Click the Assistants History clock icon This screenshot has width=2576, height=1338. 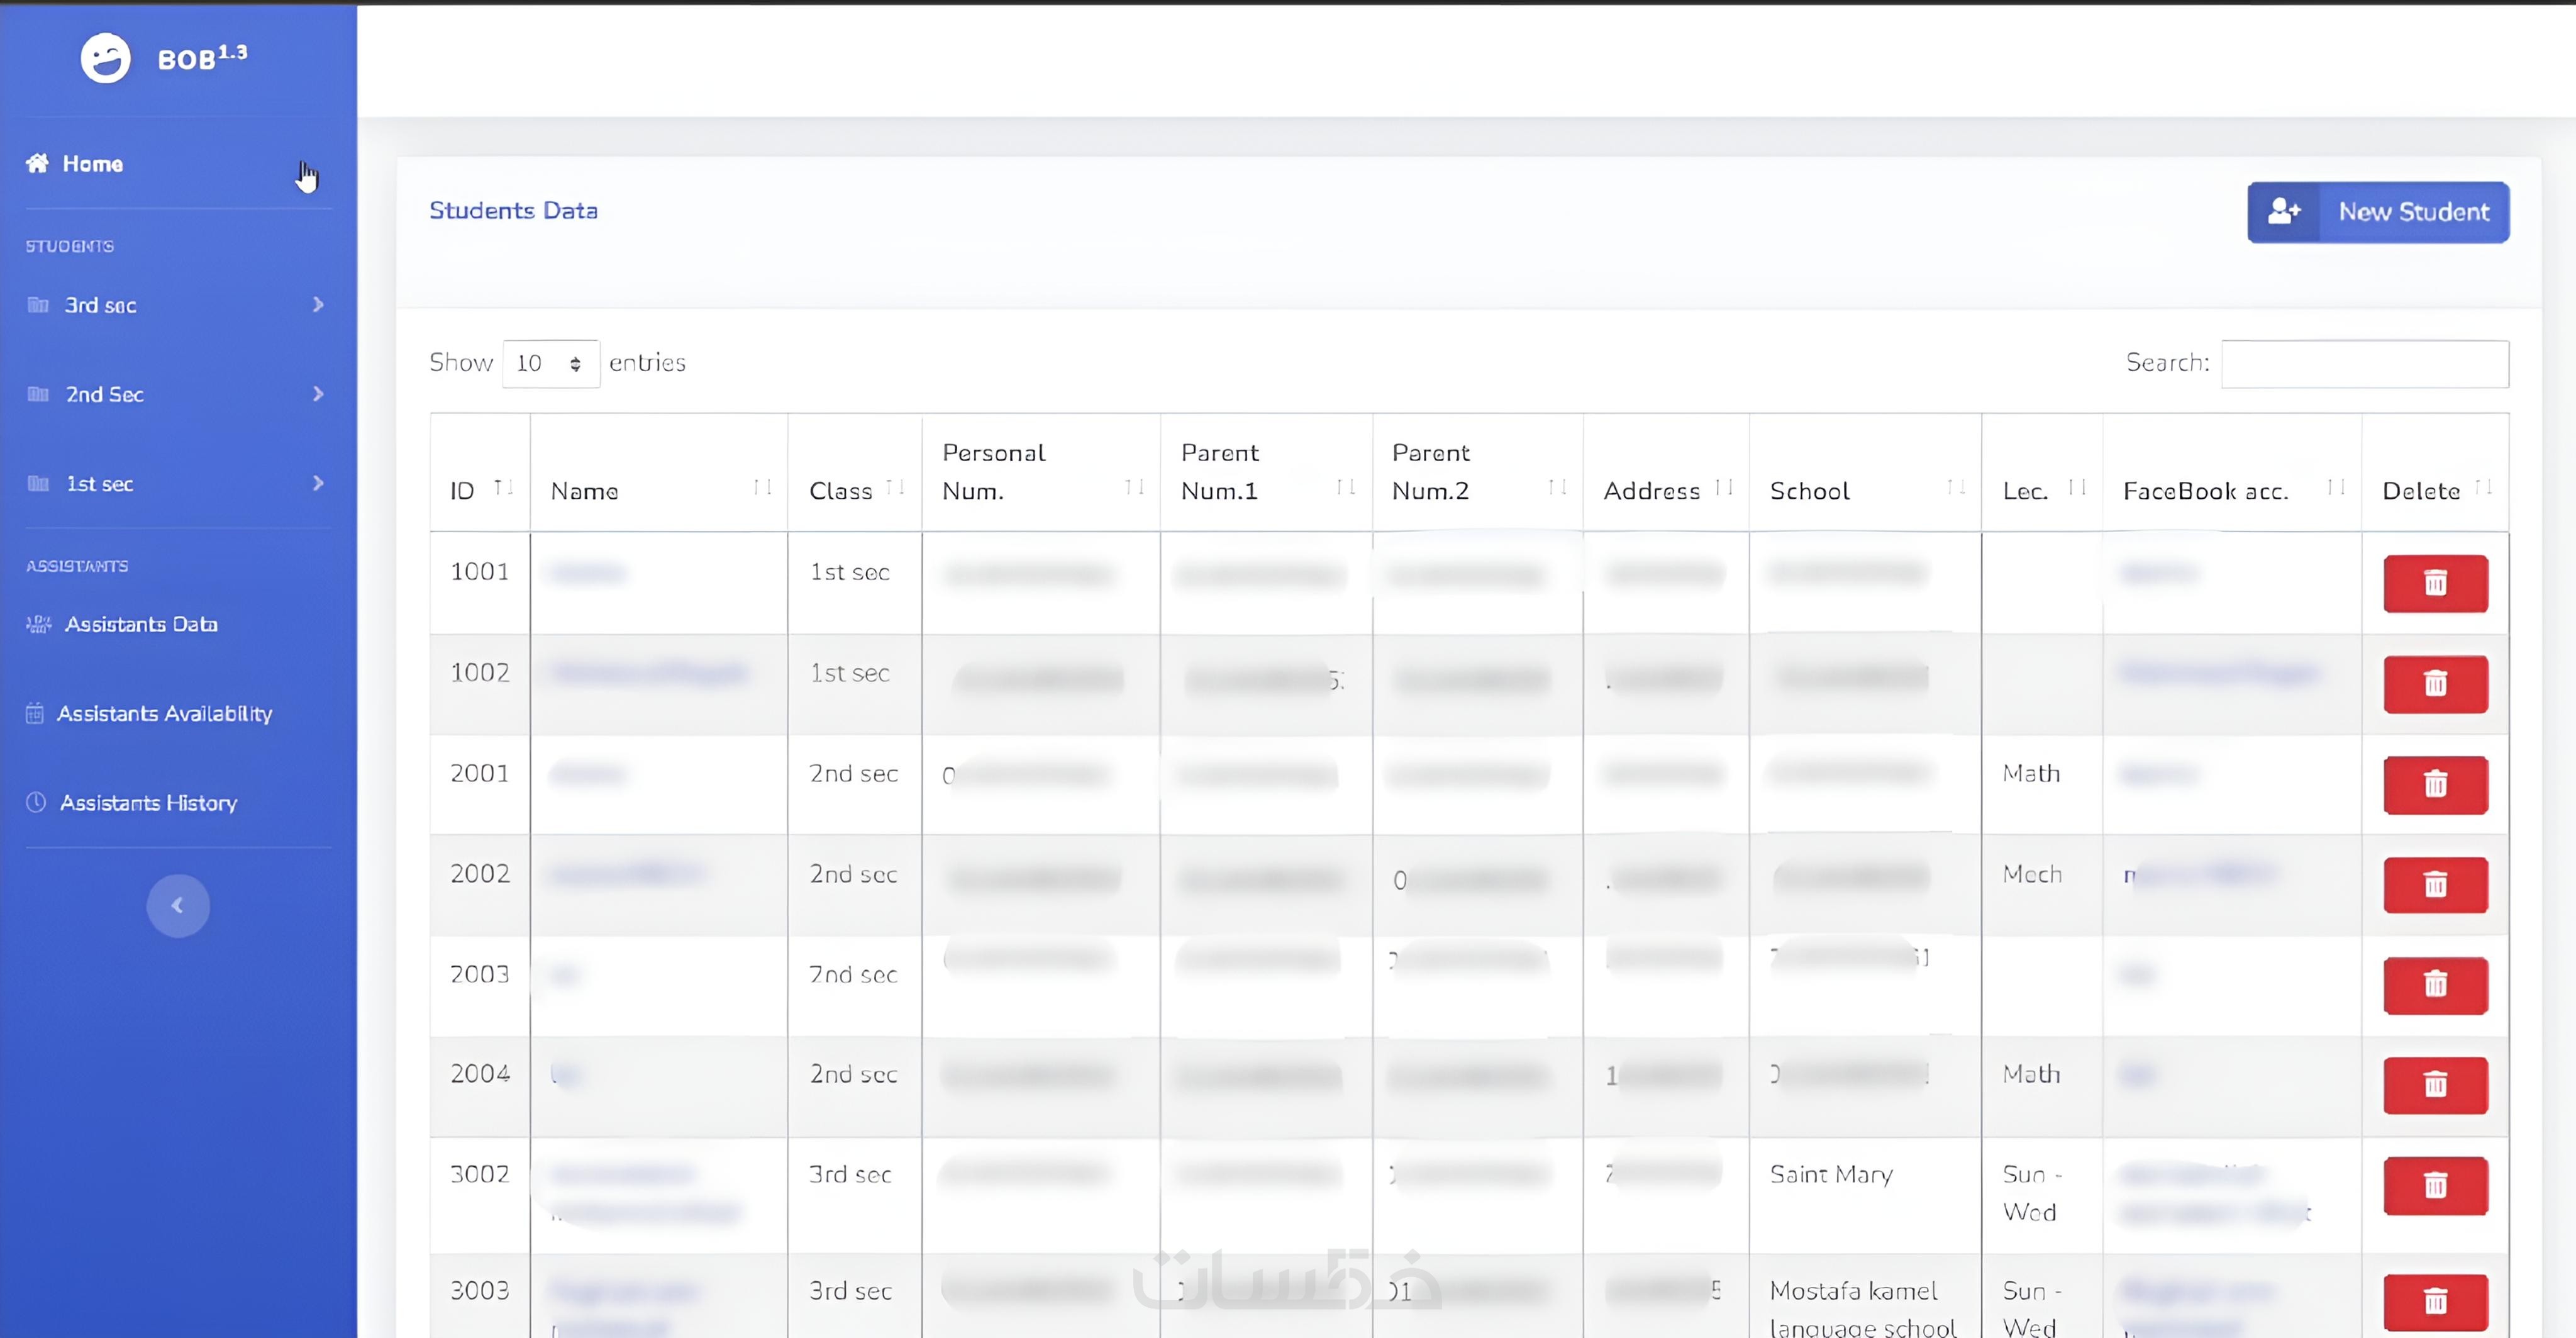[x=36, y=802]
